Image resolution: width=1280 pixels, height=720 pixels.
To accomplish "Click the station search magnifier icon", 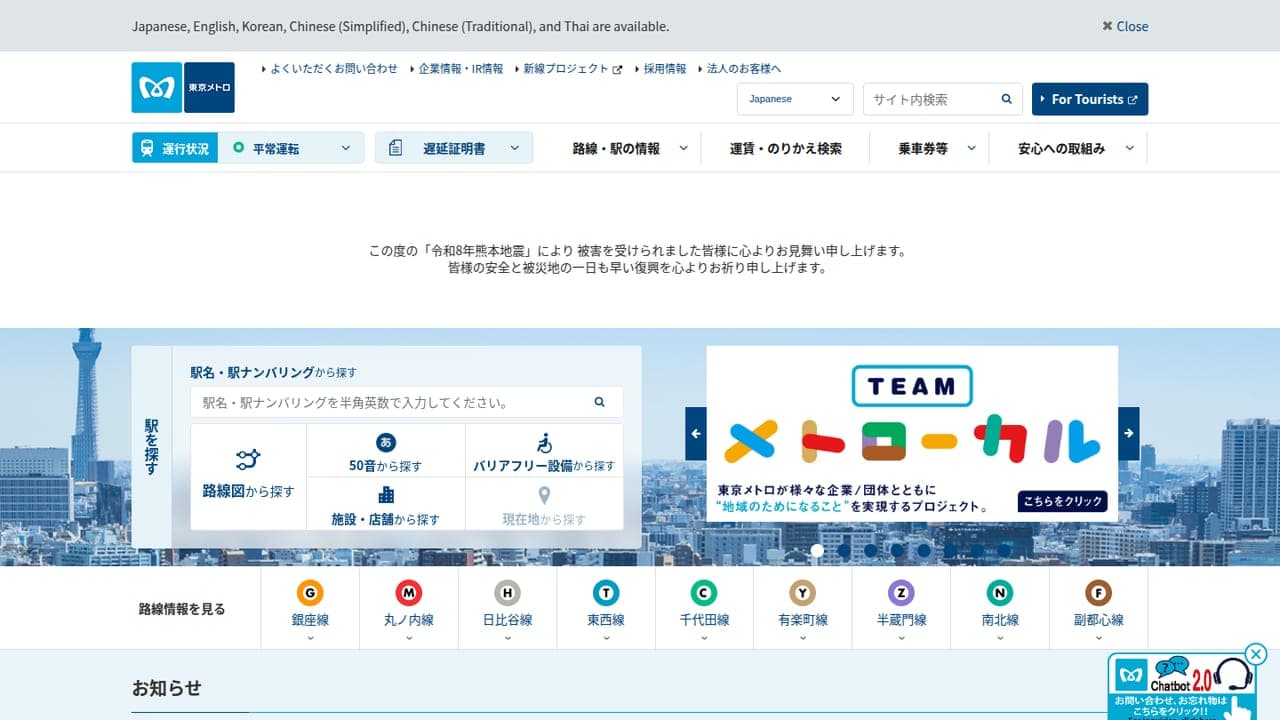I will [600, 402].
